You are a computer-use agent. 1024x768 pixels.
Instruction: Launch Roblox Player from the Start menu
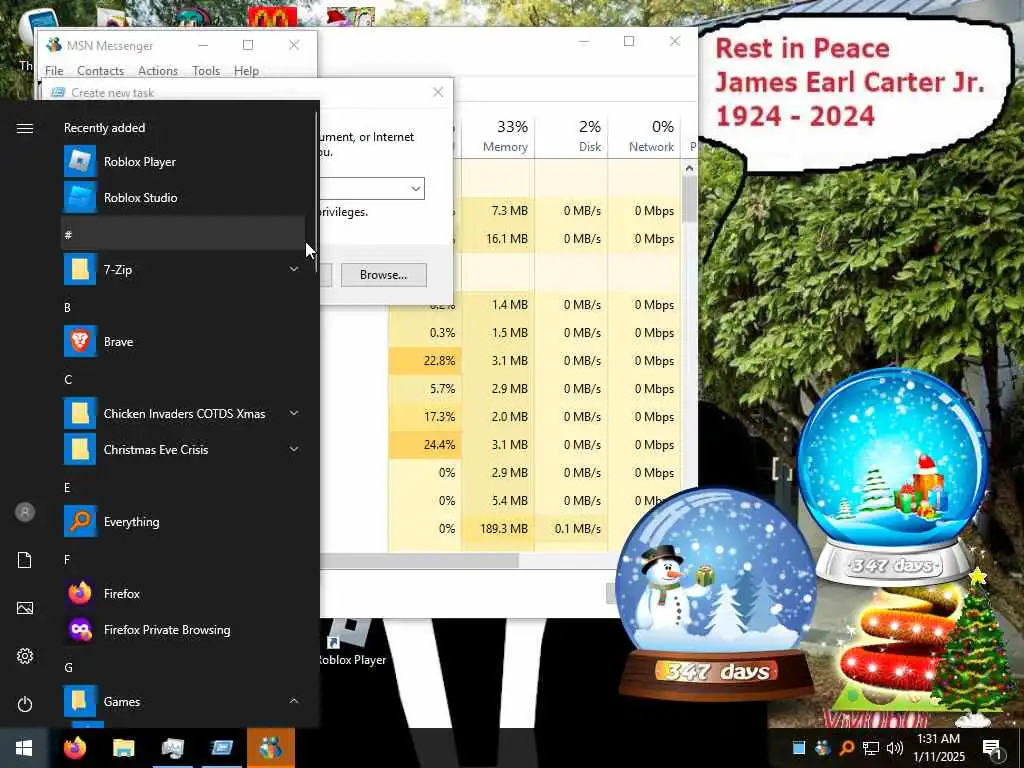pos(183,161)
